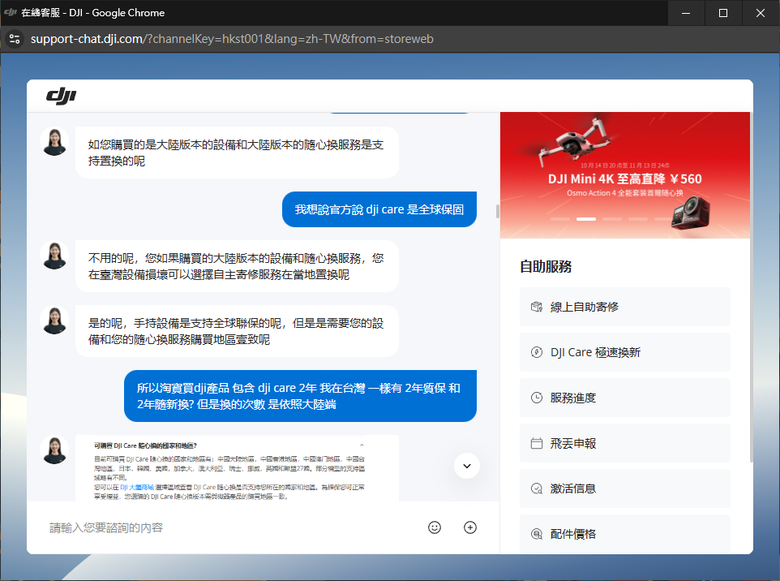Click agent avatar beside 不用的呢 message
The image size is (780, 581).
click(54, 256)
